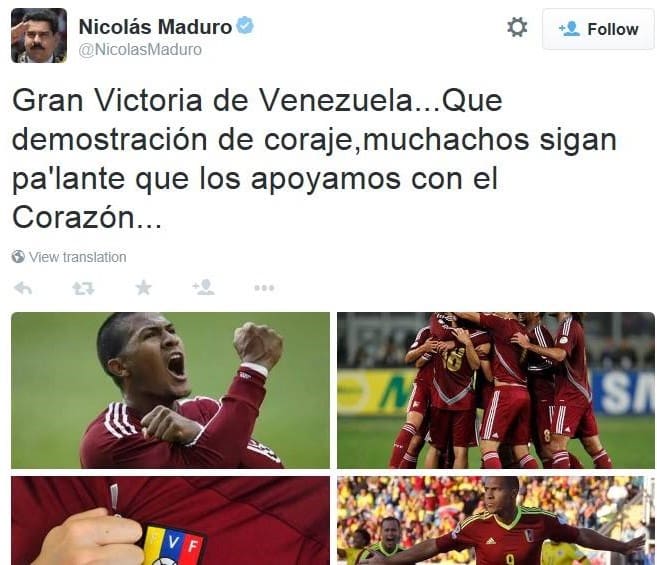The height and width of the screenshot is (565, 657).
Task: Retweet using the retweet arrows icon
Action: coord(83,288)
